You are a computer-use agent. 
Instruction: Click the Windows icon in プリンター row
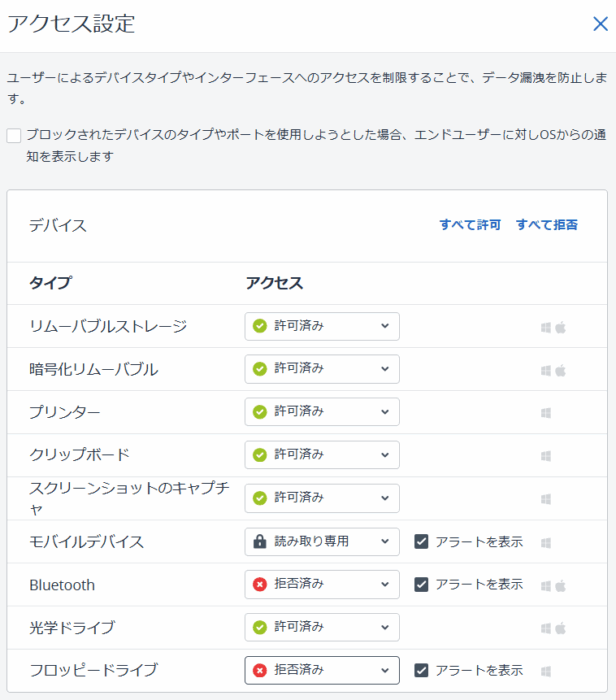pos(546,412)
